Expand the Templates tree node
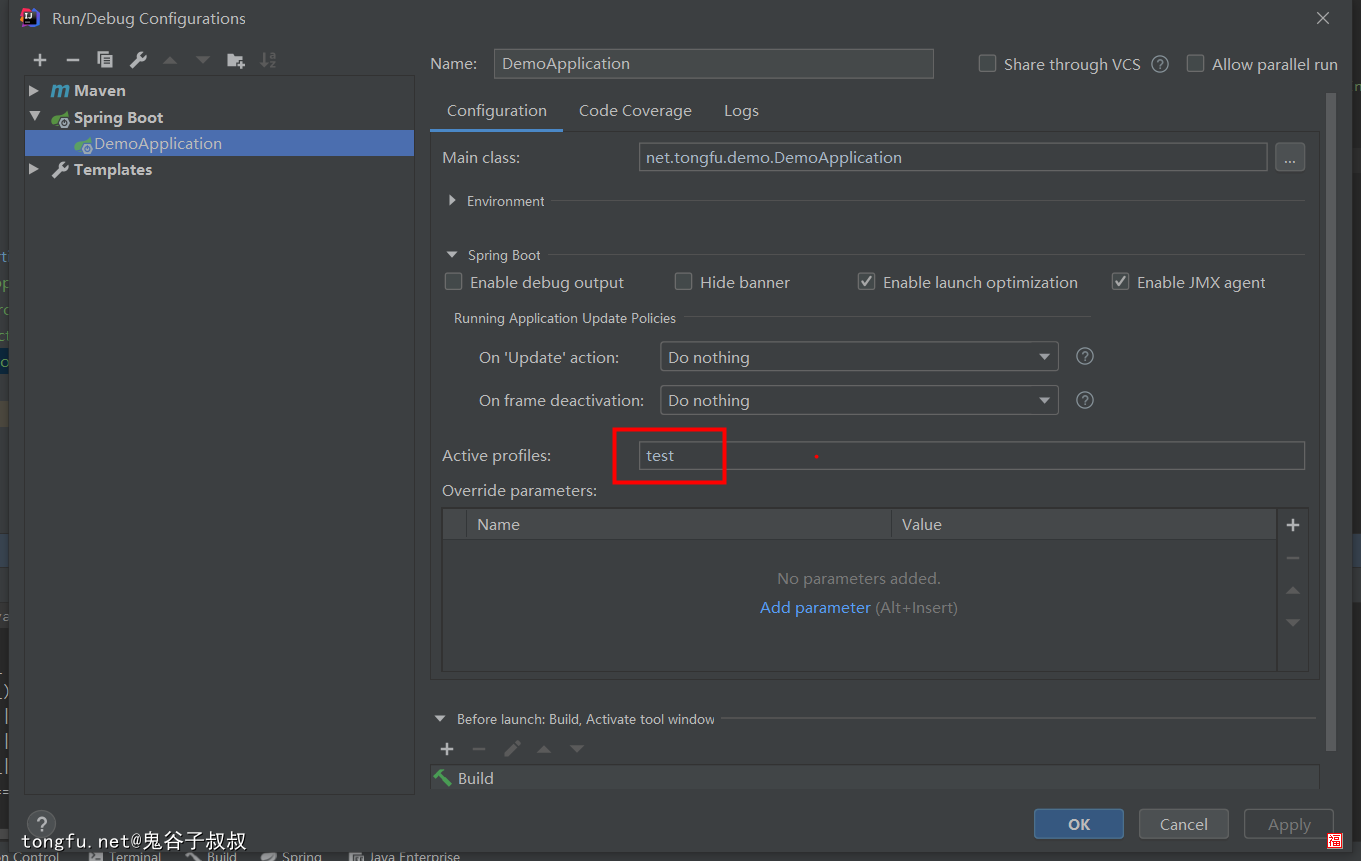Screen dimensions: 1361x861 tap(34, 169)
